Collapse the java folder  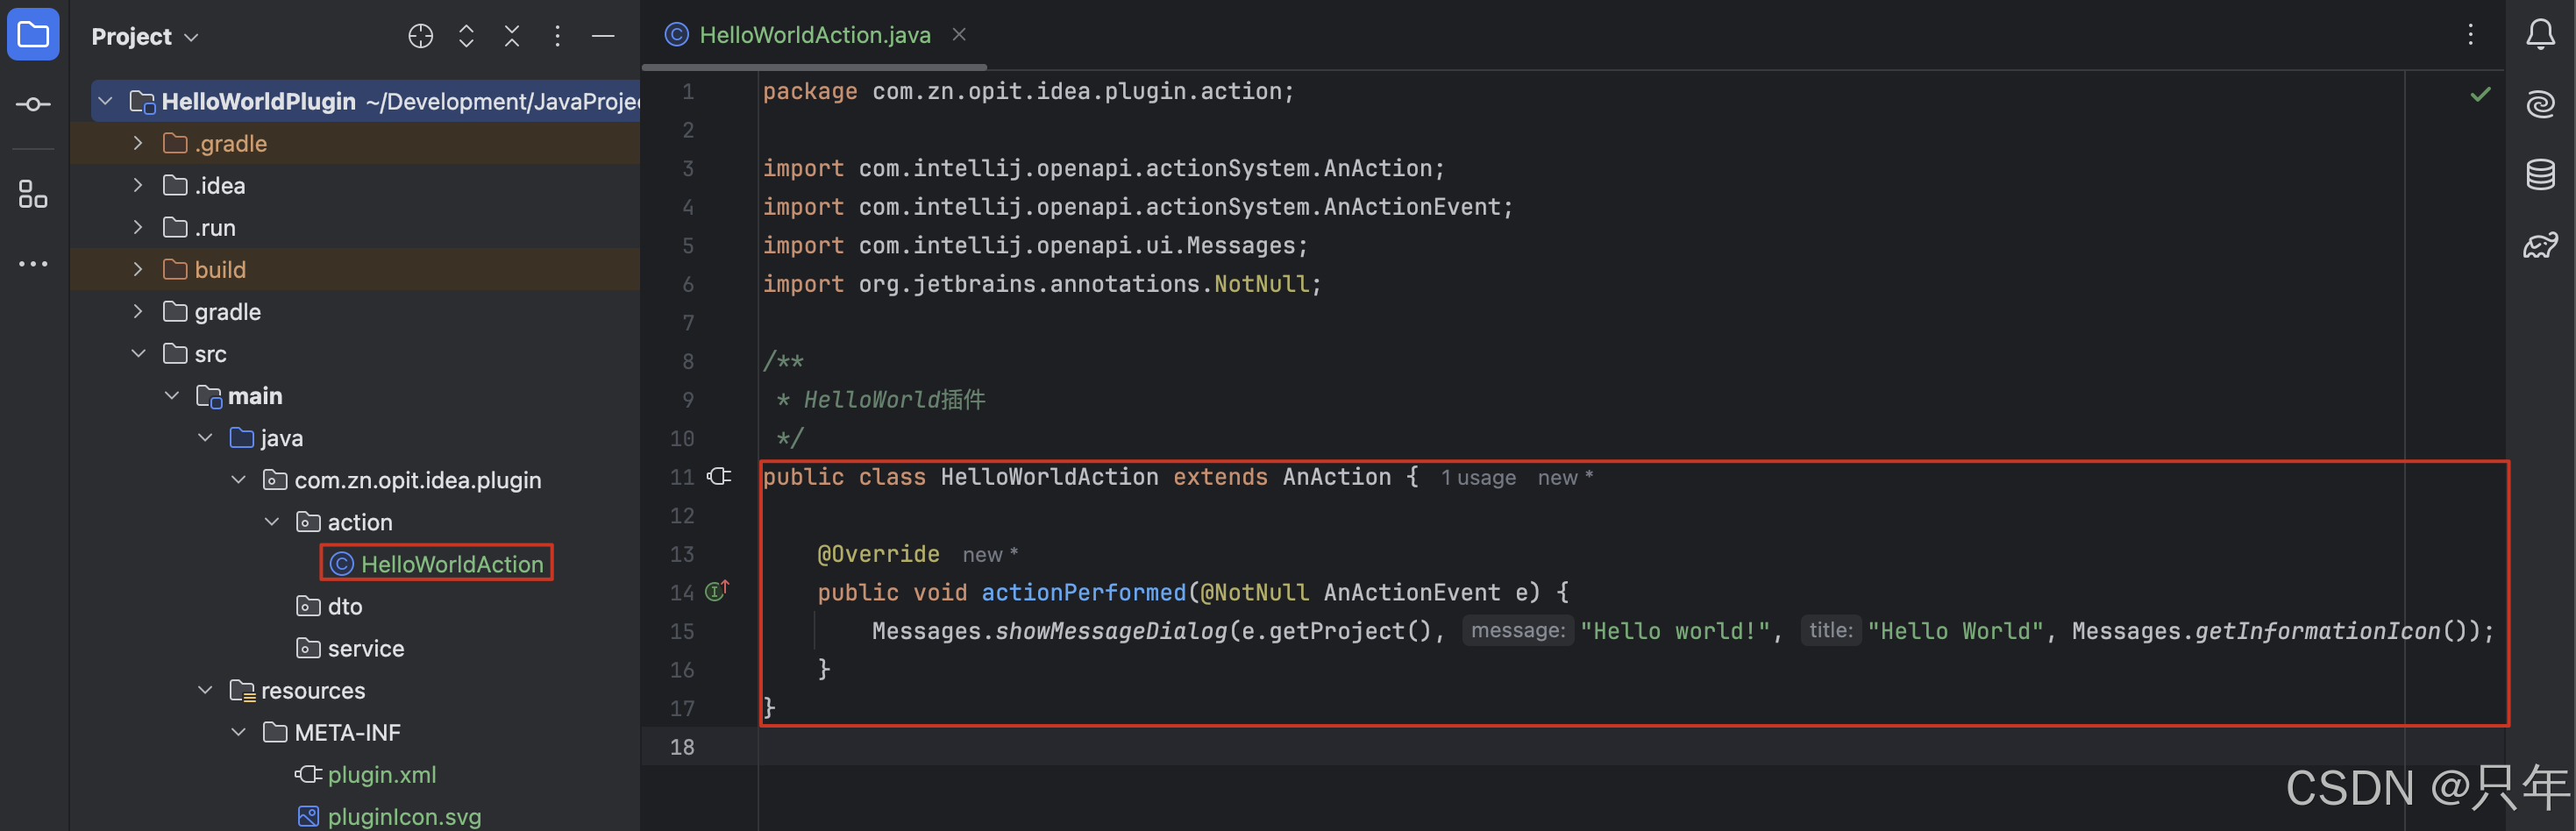205,438
